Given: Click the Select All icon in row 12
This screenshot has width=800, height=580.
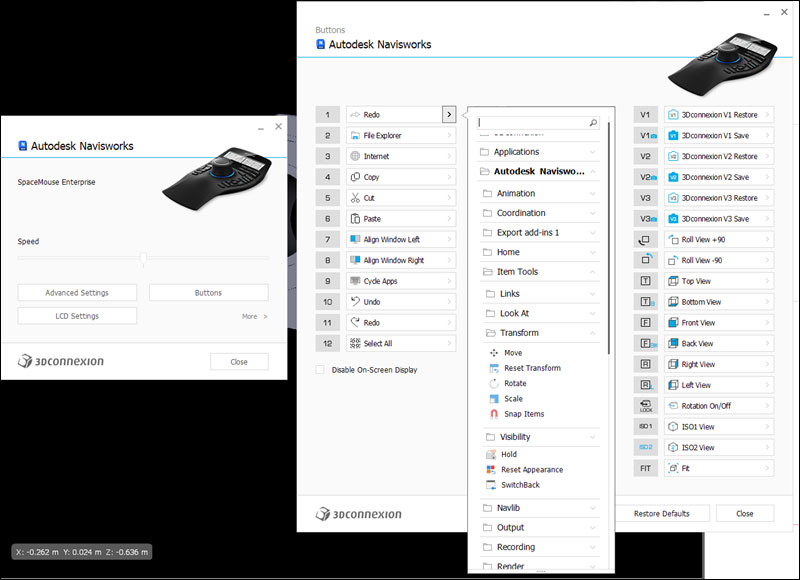Looking at the screenshot, I should tap(355, 343).
